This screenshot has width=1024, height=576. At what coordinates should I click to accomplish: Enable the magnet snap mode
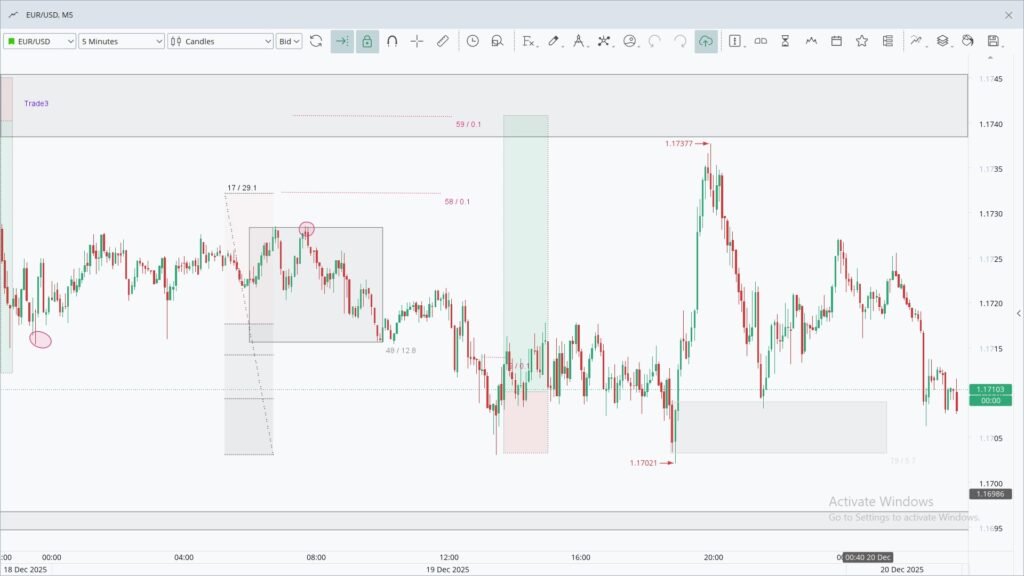pos(392,41)
